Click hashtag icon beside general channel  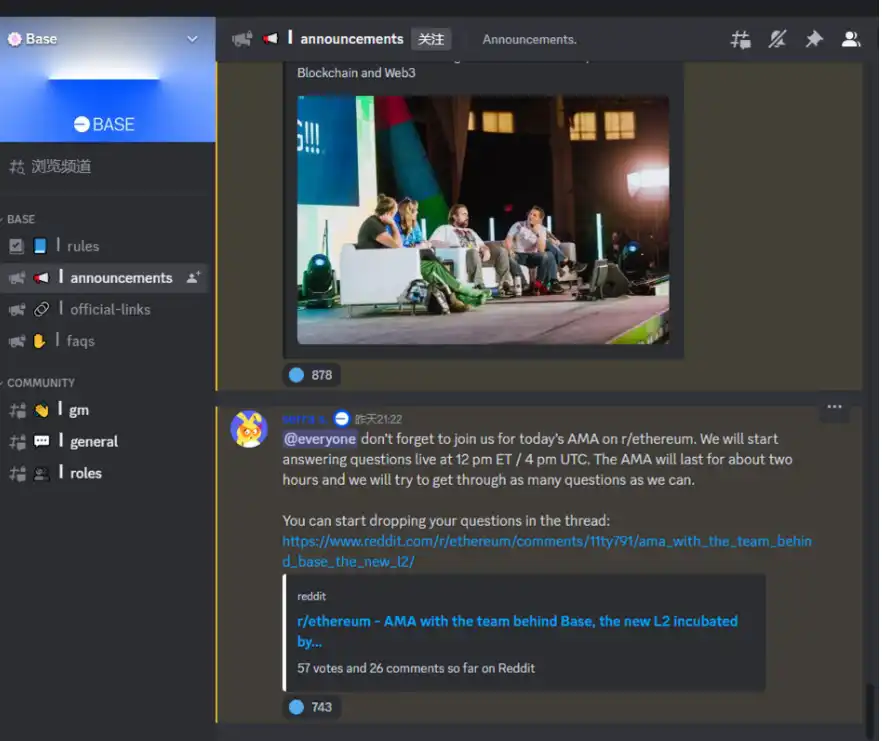click(x=17, y=442)
